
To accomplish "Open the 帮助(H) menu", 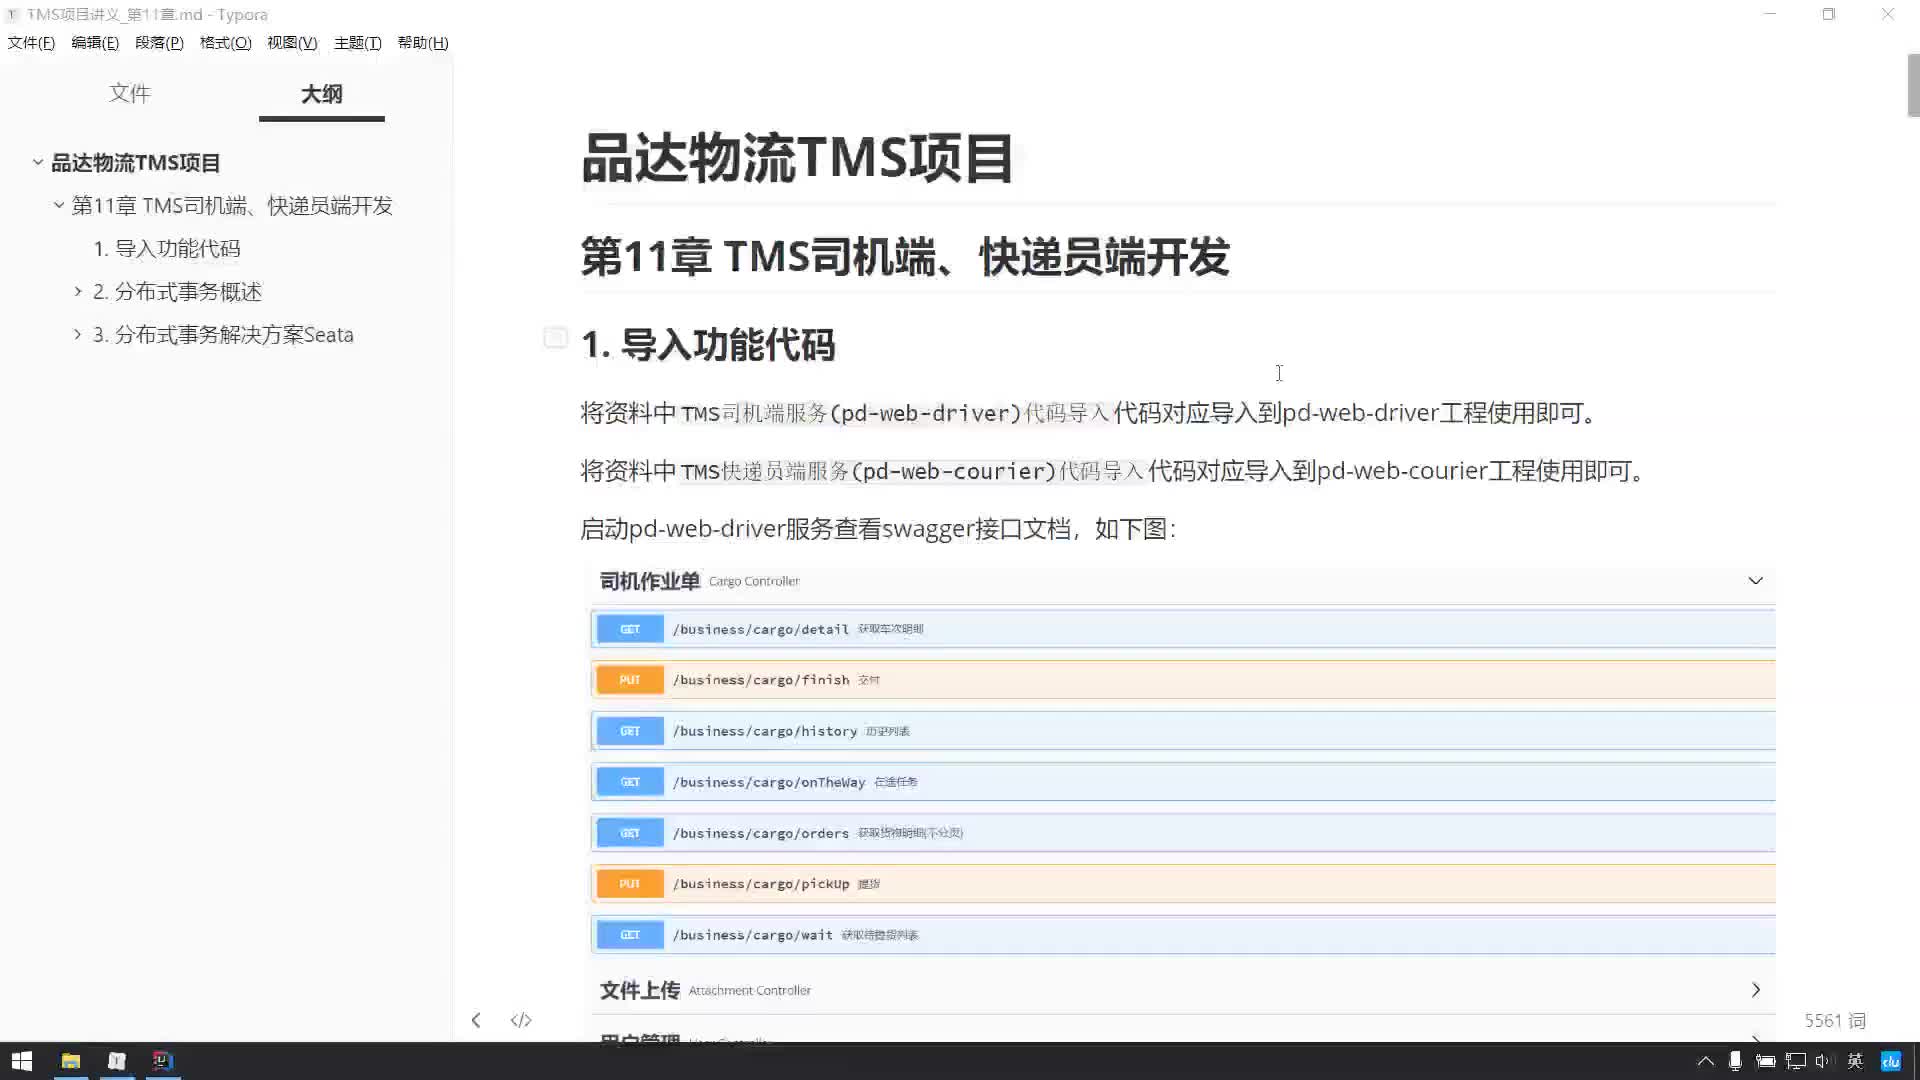I will pos(423,43).
